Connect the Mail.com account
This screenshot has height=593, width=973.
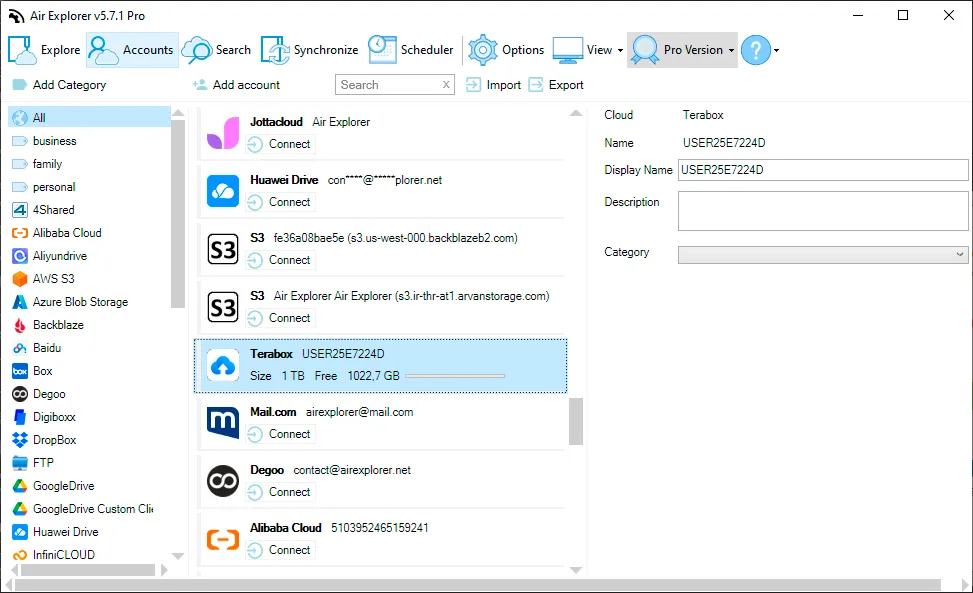click(x=280, y=434)
